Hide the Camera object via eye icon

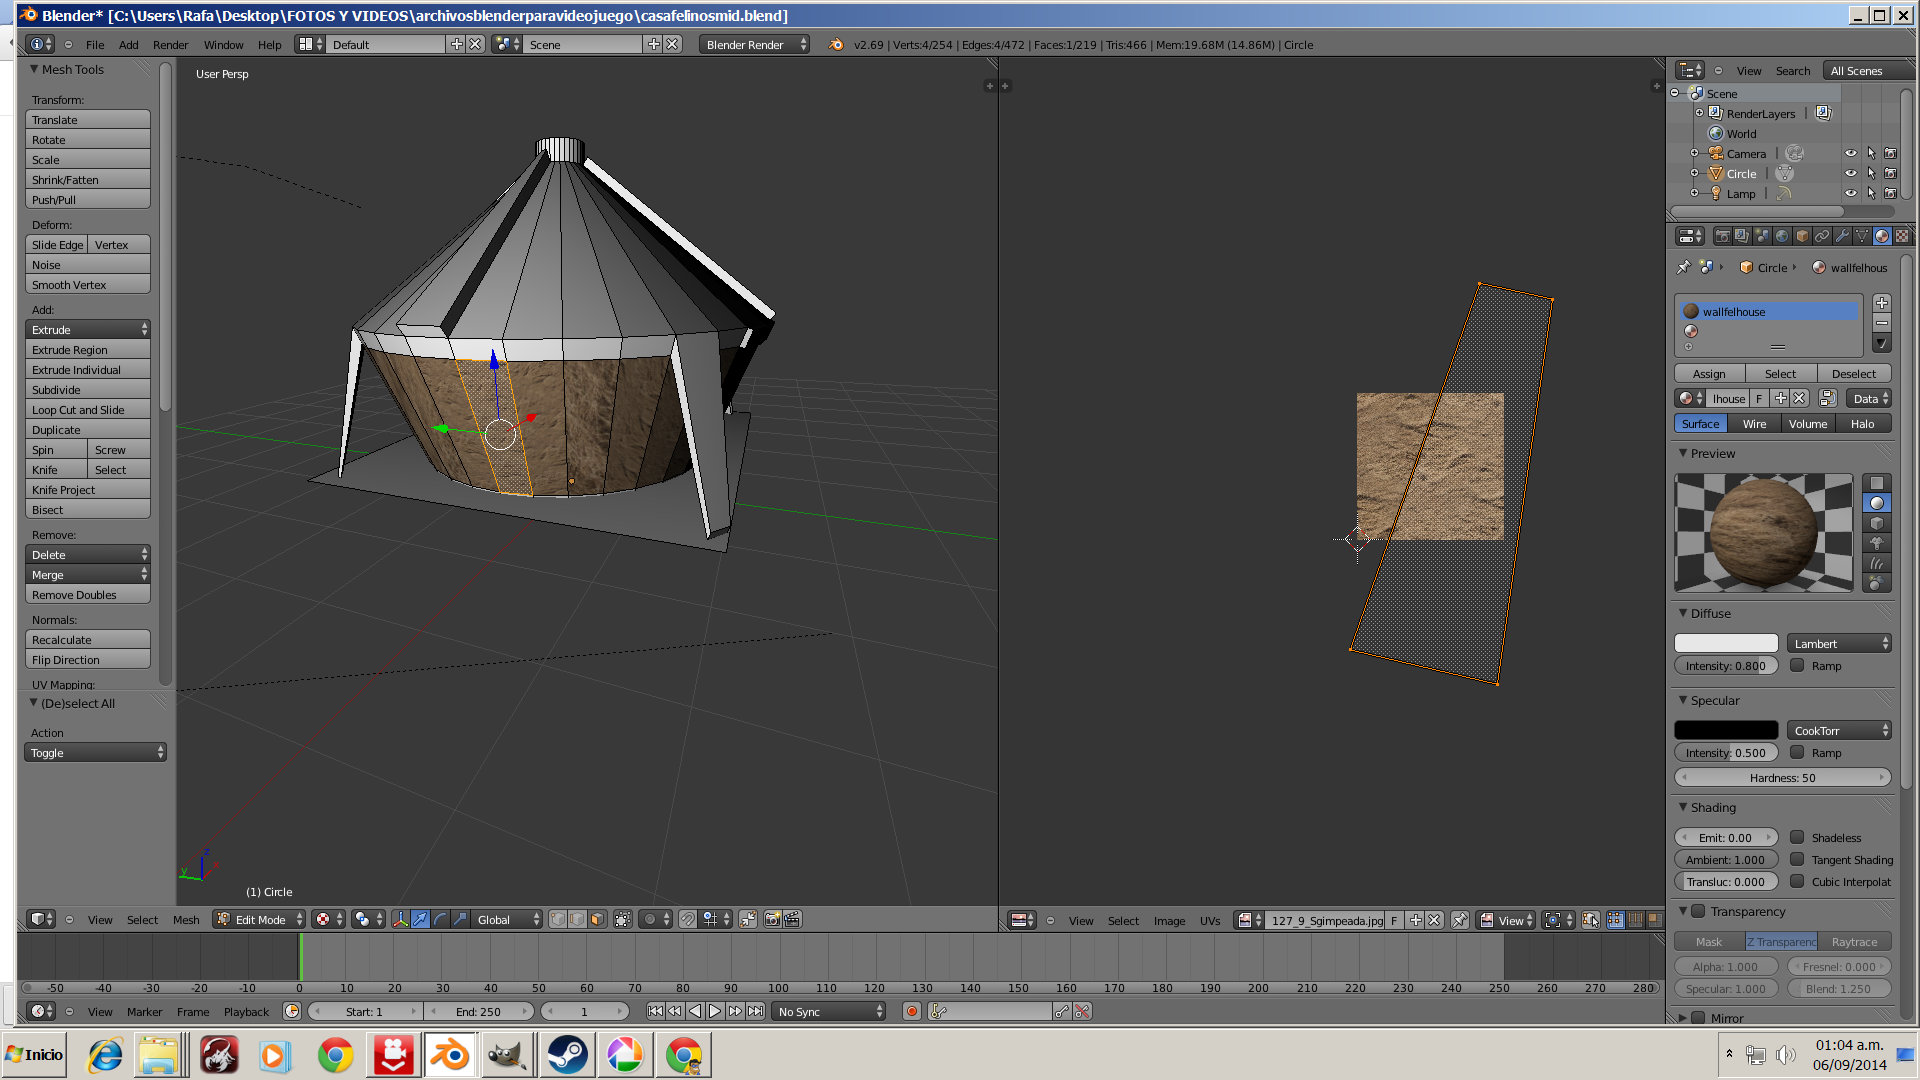point(1850,153)
